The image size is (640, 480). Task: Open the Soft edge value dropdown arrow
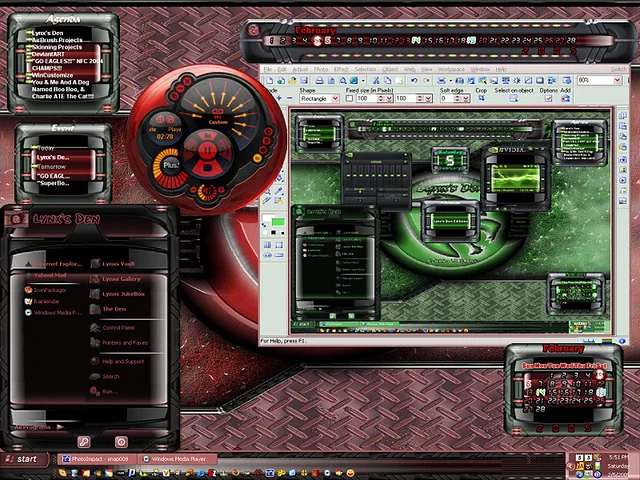click(467, 98)
